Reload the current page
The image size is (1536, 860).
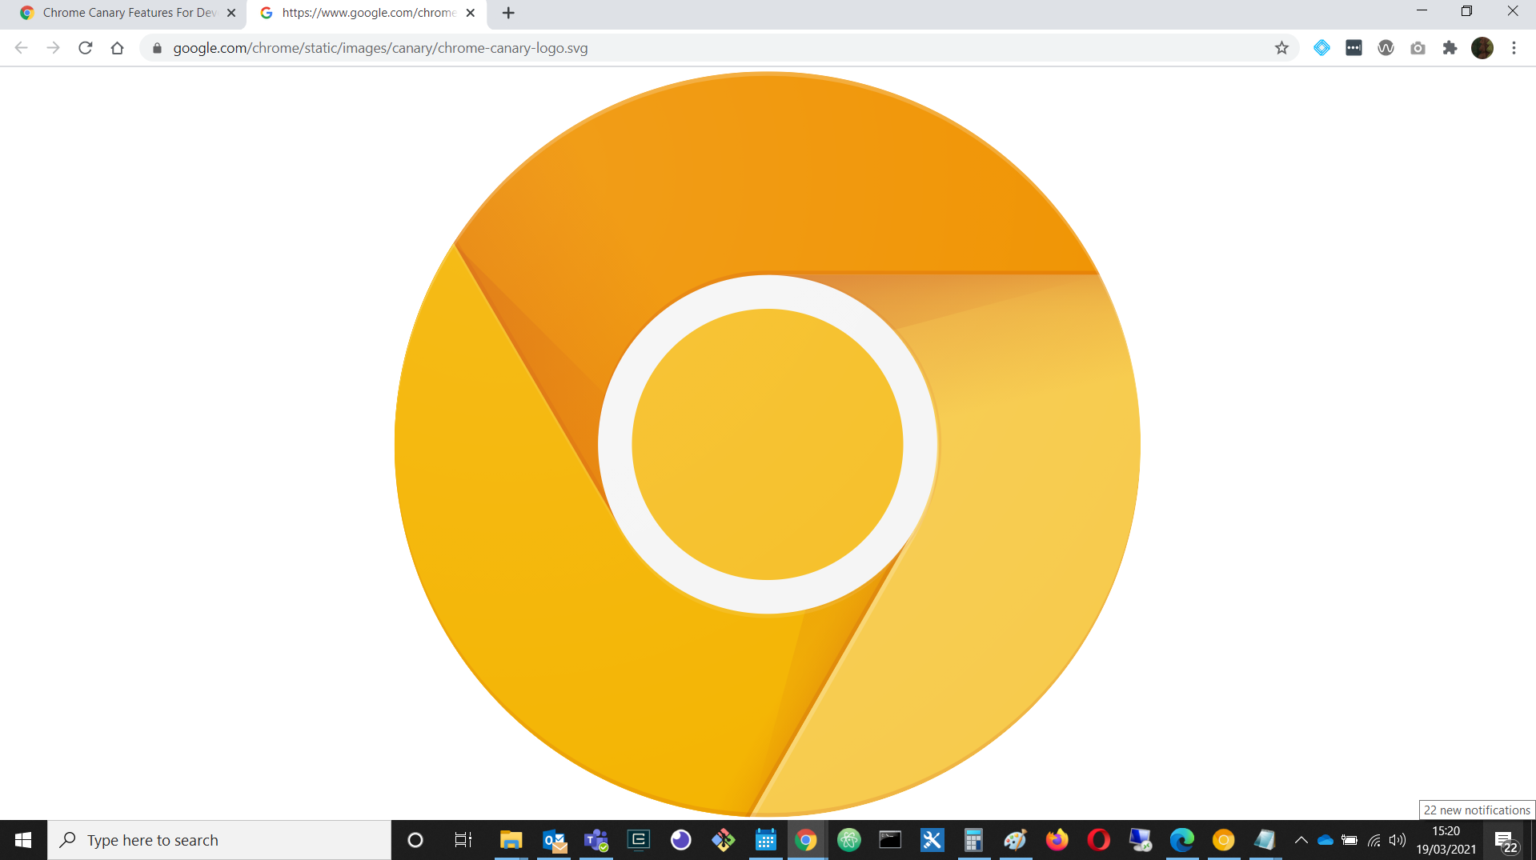tap(85, 48)
